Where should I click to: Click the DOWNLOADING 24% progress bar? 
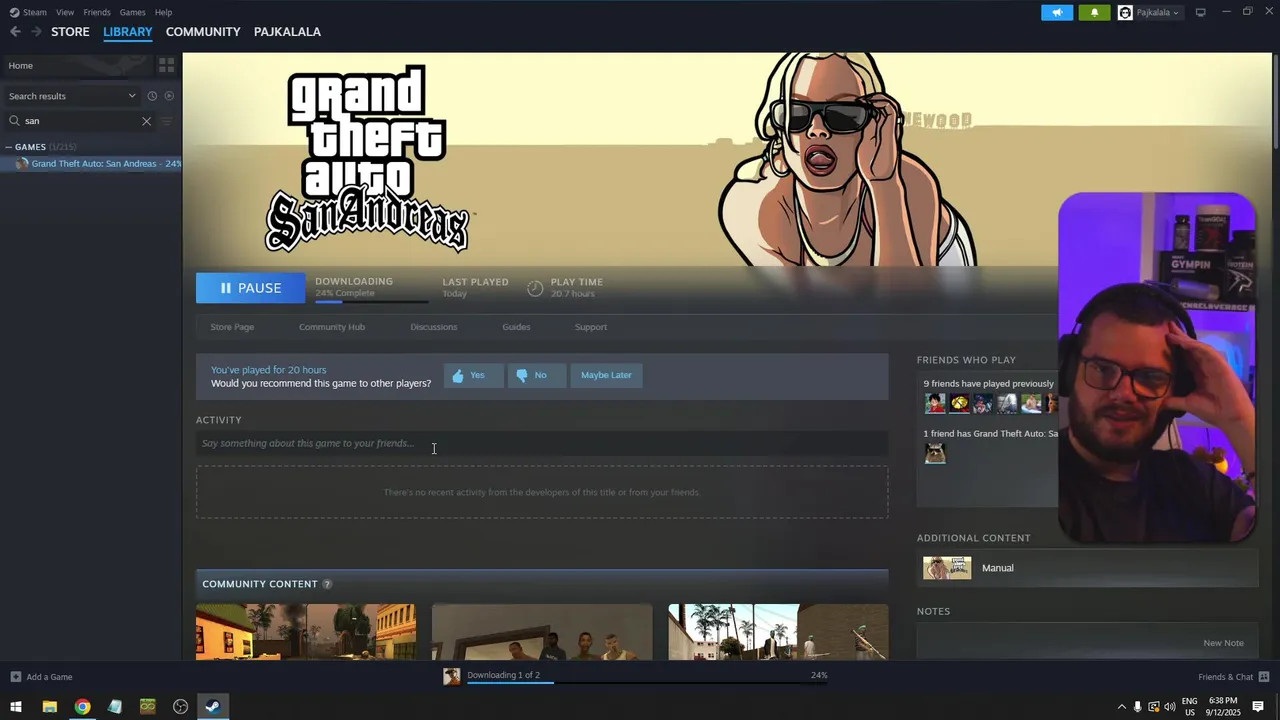click(x=371, y=301)
